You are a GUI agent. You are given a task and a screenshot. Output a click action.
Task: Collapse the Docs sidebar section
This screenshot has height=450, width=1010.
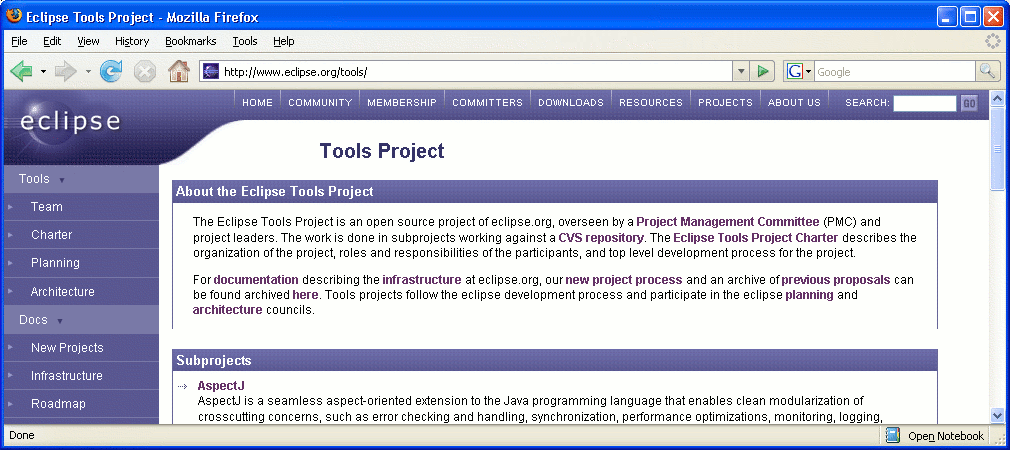pos(60,321)
